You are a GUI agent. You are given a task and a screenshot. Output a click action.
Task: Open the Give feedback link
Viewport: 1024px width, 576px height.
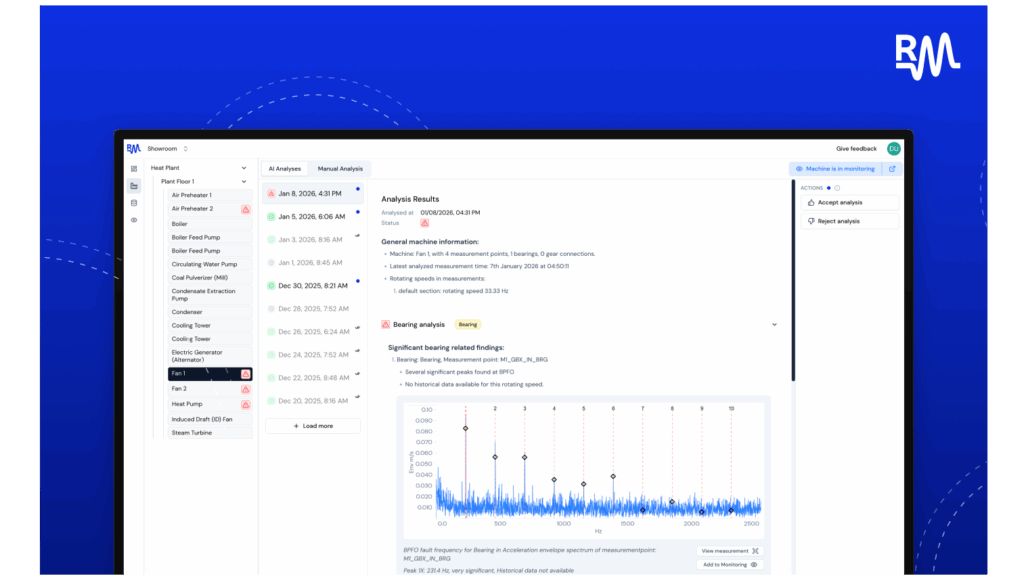point(855,147)
